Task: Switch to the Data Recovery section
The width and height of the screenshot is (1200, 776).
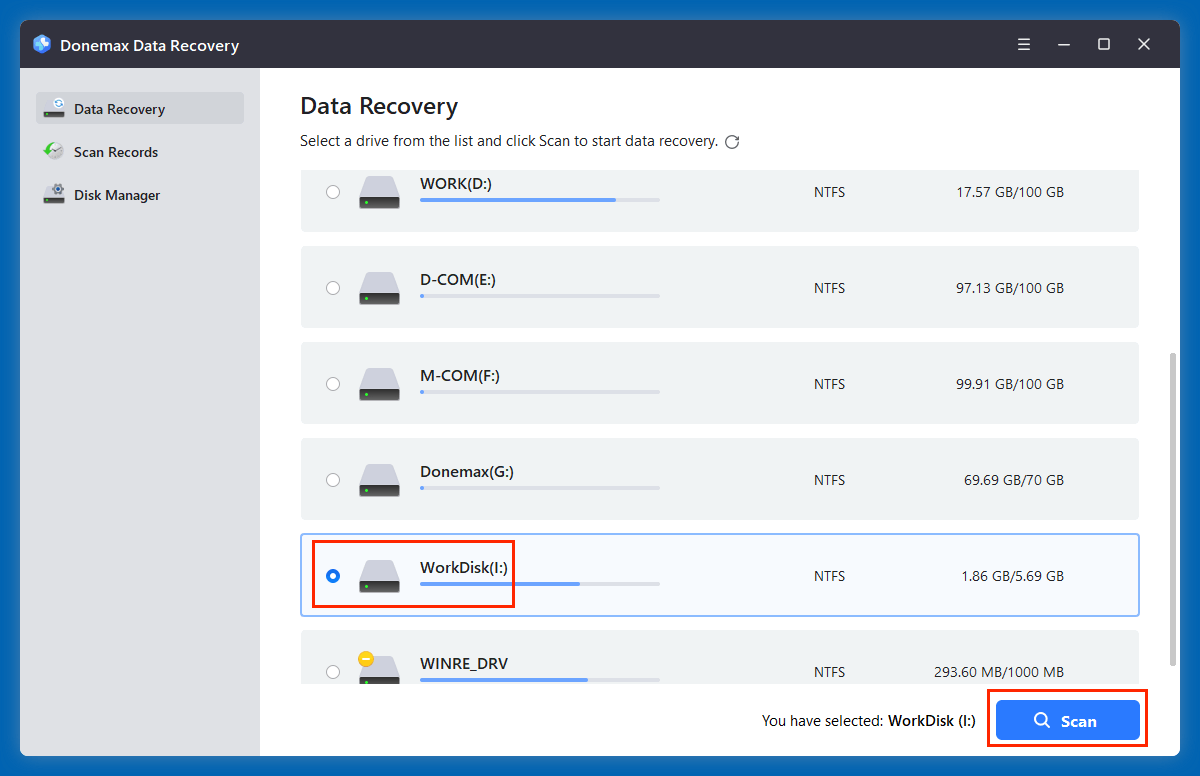Action: [118, 108]
